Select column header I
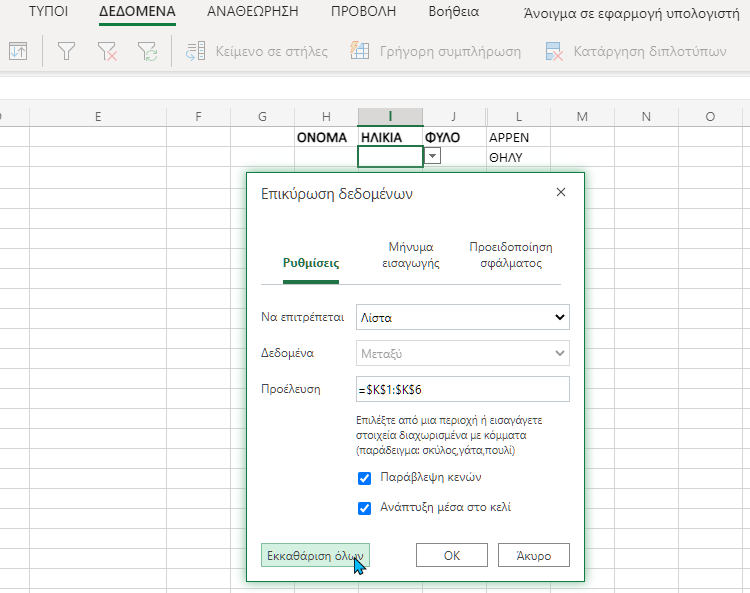Image resolution: width=750 pixels, height=593 pixels. 390,117
